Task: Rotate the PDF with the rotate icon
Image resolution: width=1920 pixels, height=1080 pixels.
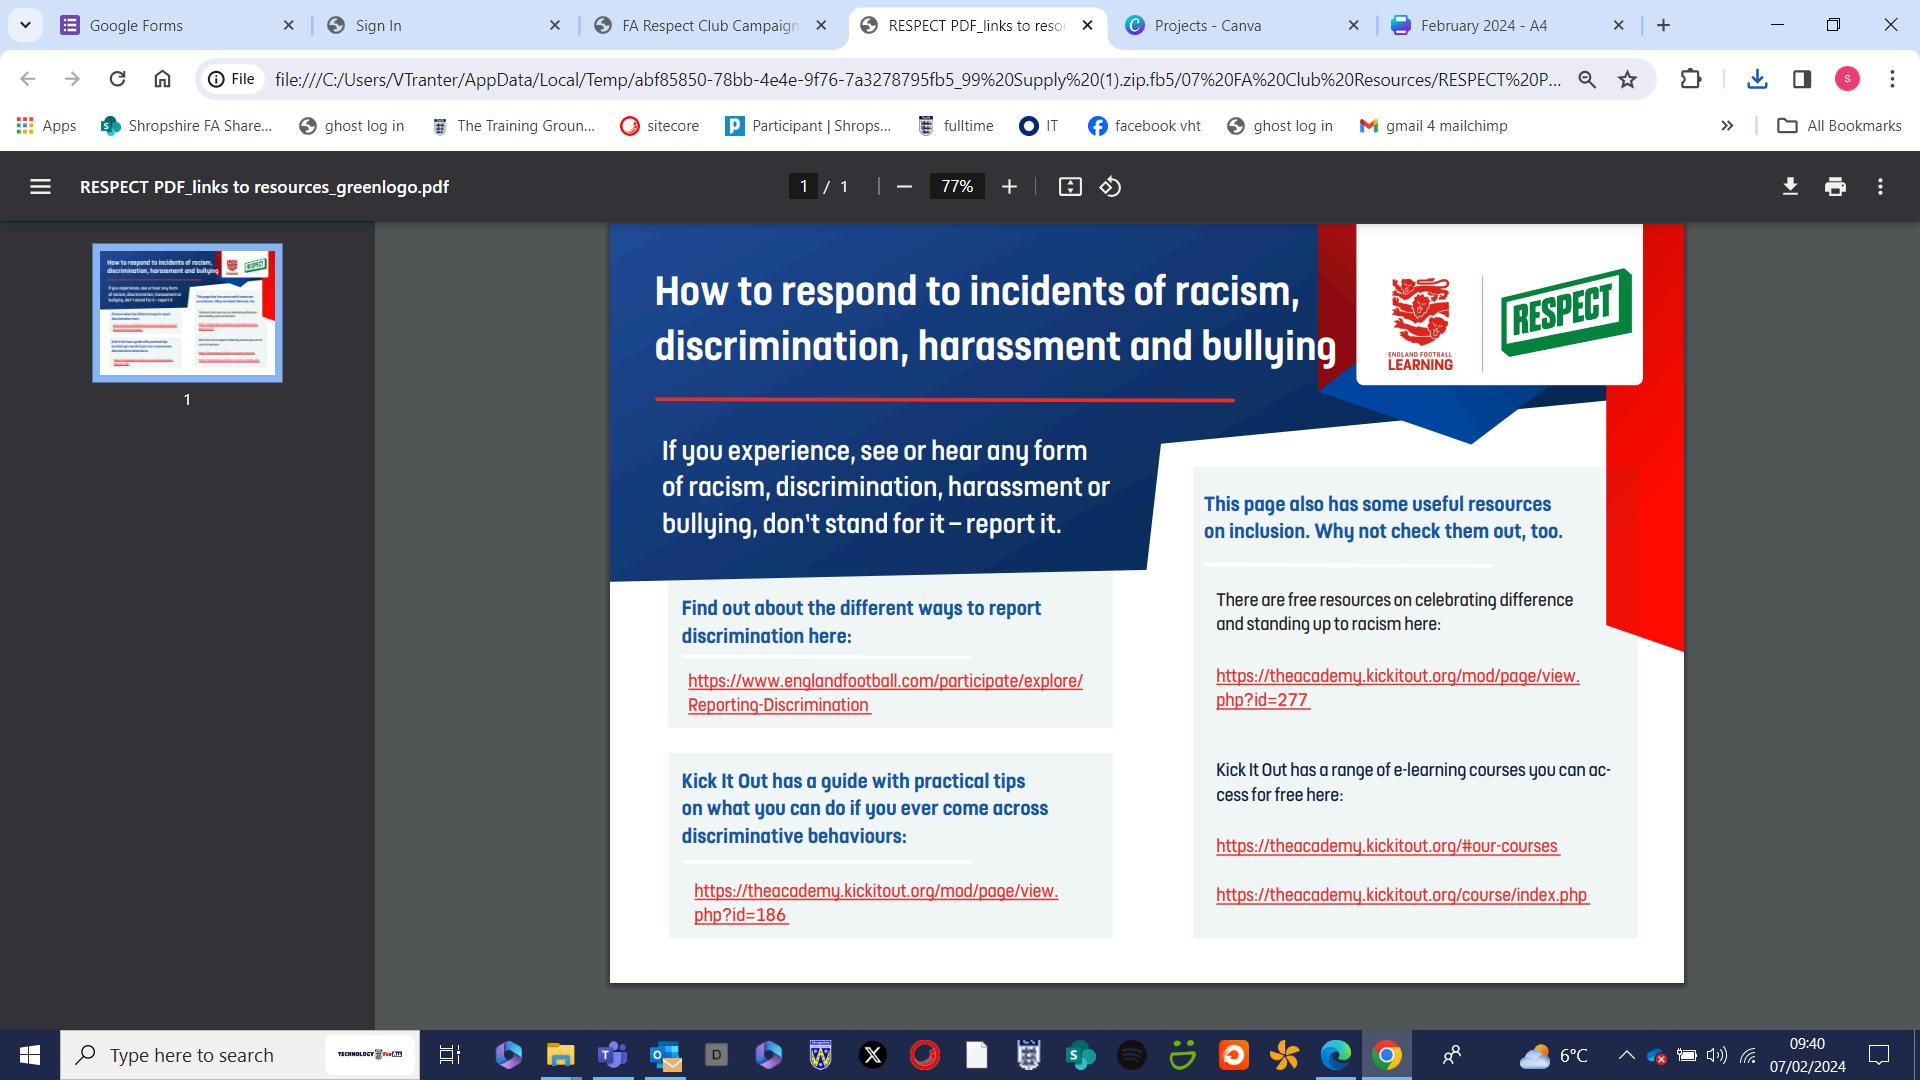Action: [x=1110, y=187]
